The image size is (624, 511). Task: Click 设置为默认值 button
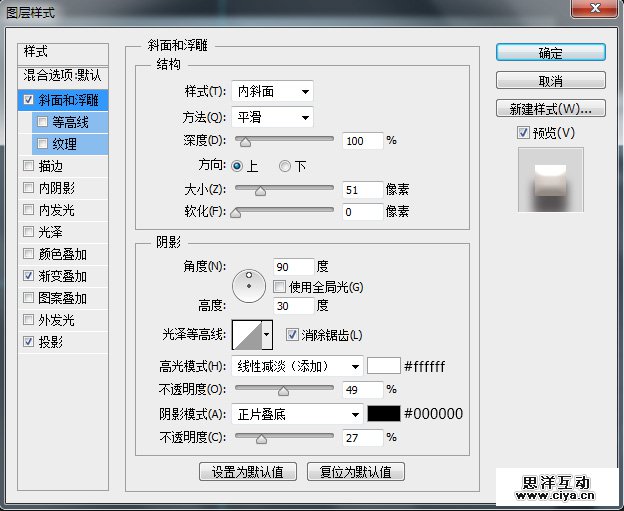(x=248, y=472)
